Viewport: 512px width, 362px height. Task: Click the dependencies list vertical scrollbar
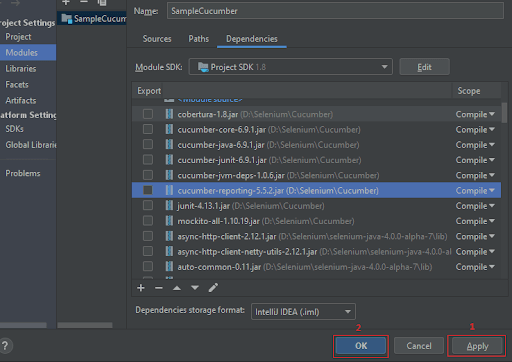[x=504, y=112]
